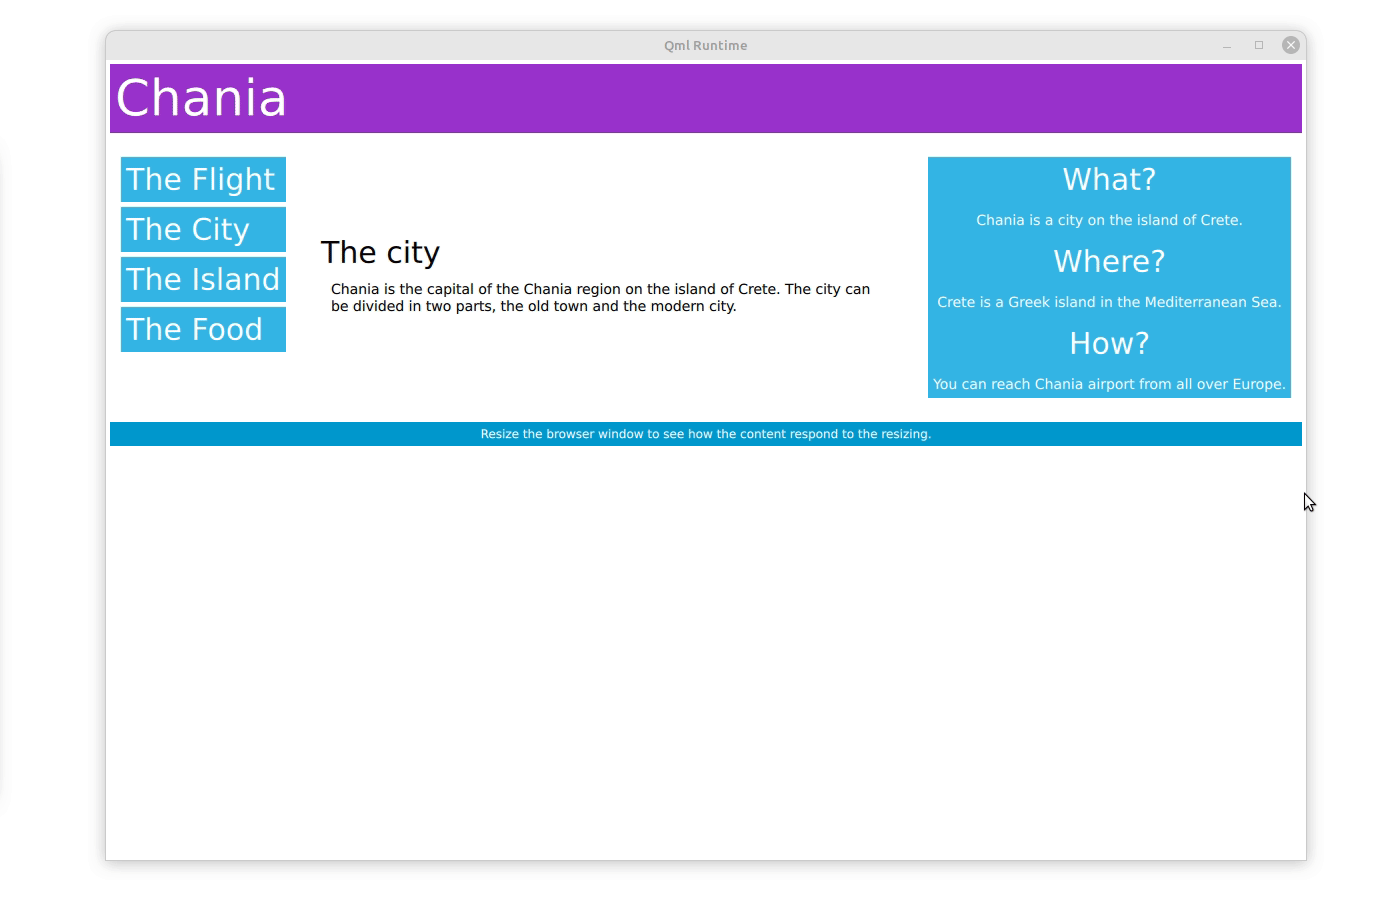Click the purple "Chania" header banner
This screenshot has width=1400, height=900.
700,97
